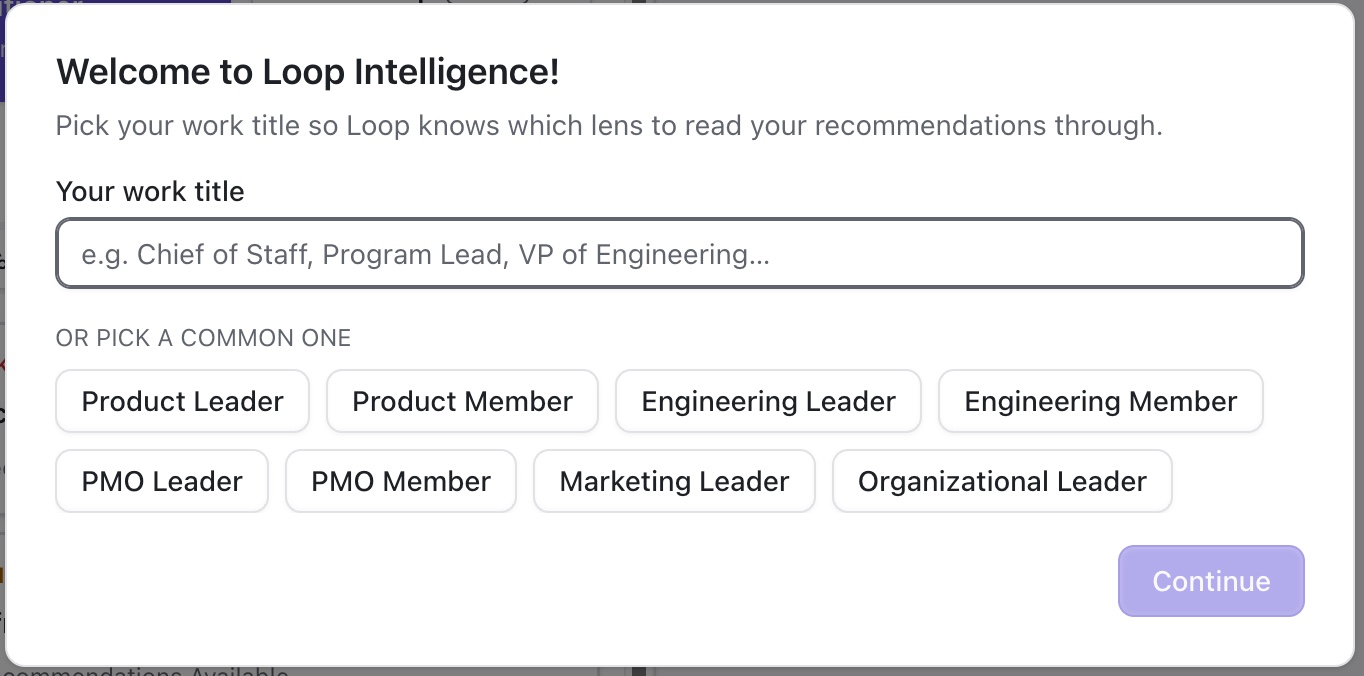Select the Marketing Leader chip
This screenshot has height=676, width=1364.
(x=674, y=481)
